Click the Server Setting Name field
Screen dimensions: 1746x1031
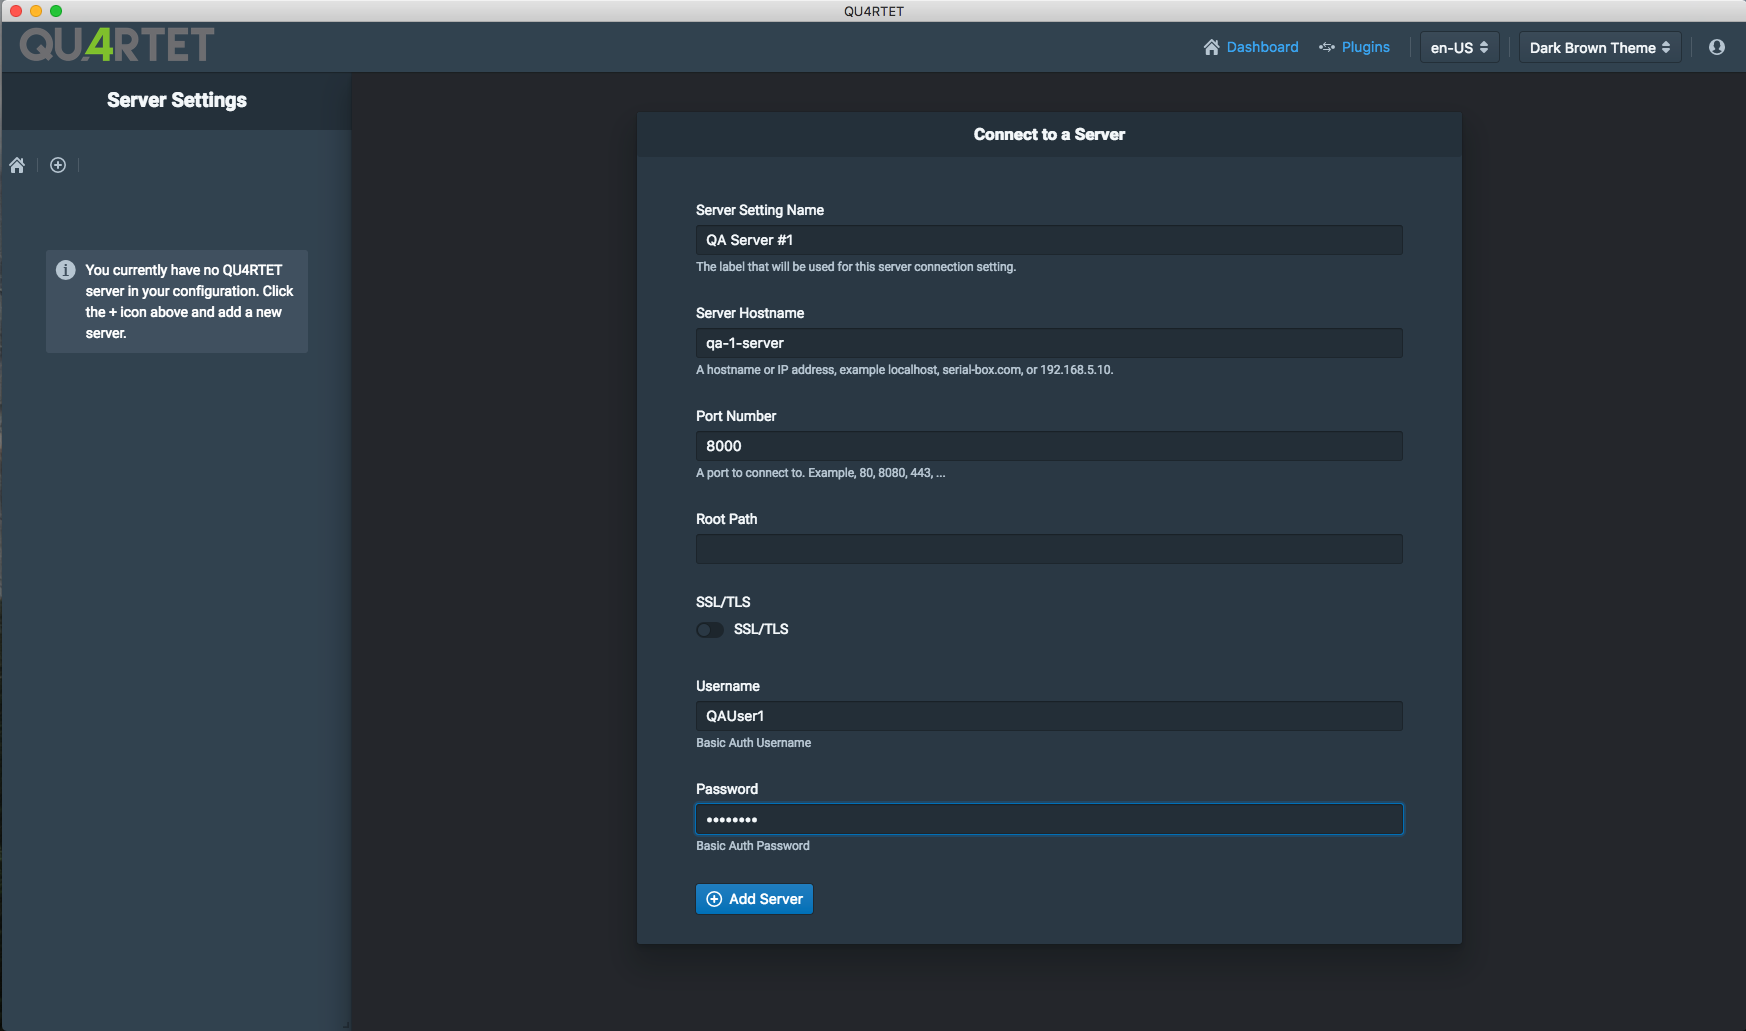[1049, 240]
